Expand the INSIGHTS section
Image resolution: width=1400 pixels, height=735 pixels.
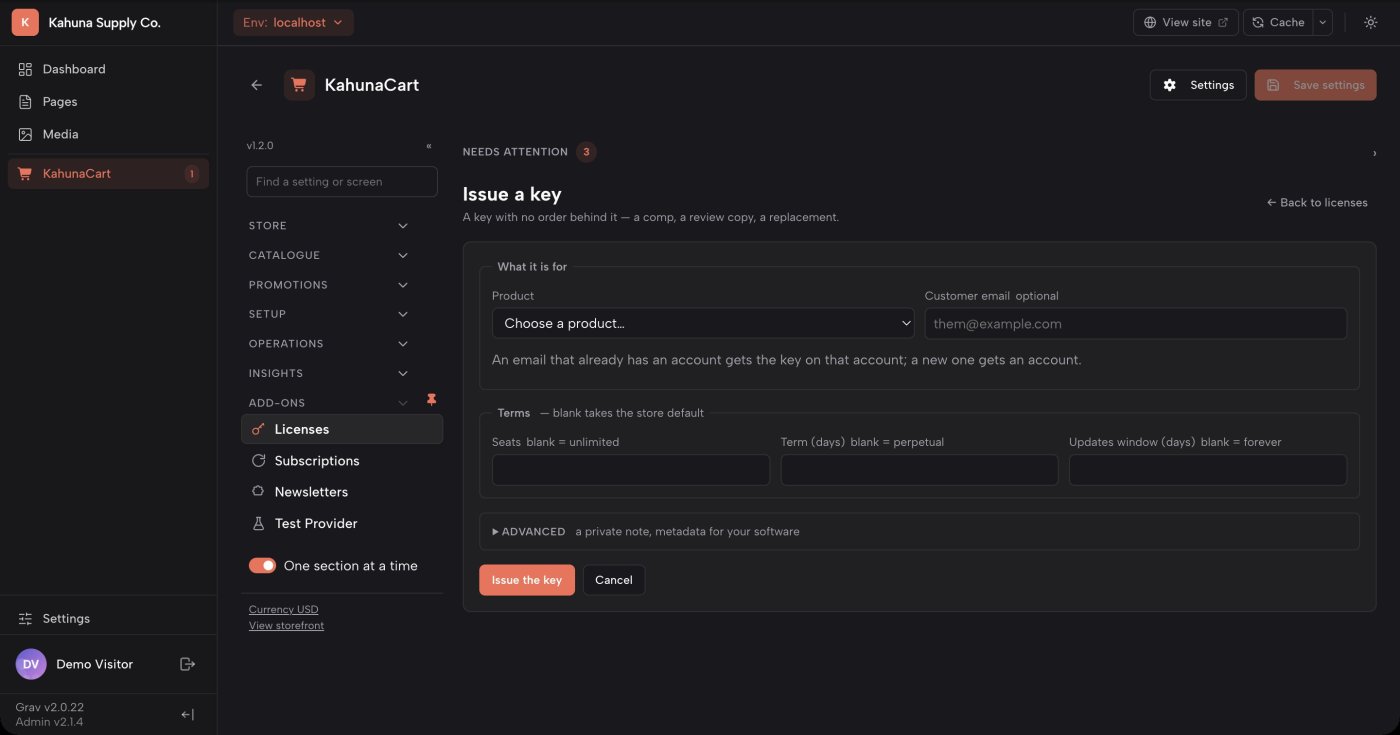pos(329,373)
